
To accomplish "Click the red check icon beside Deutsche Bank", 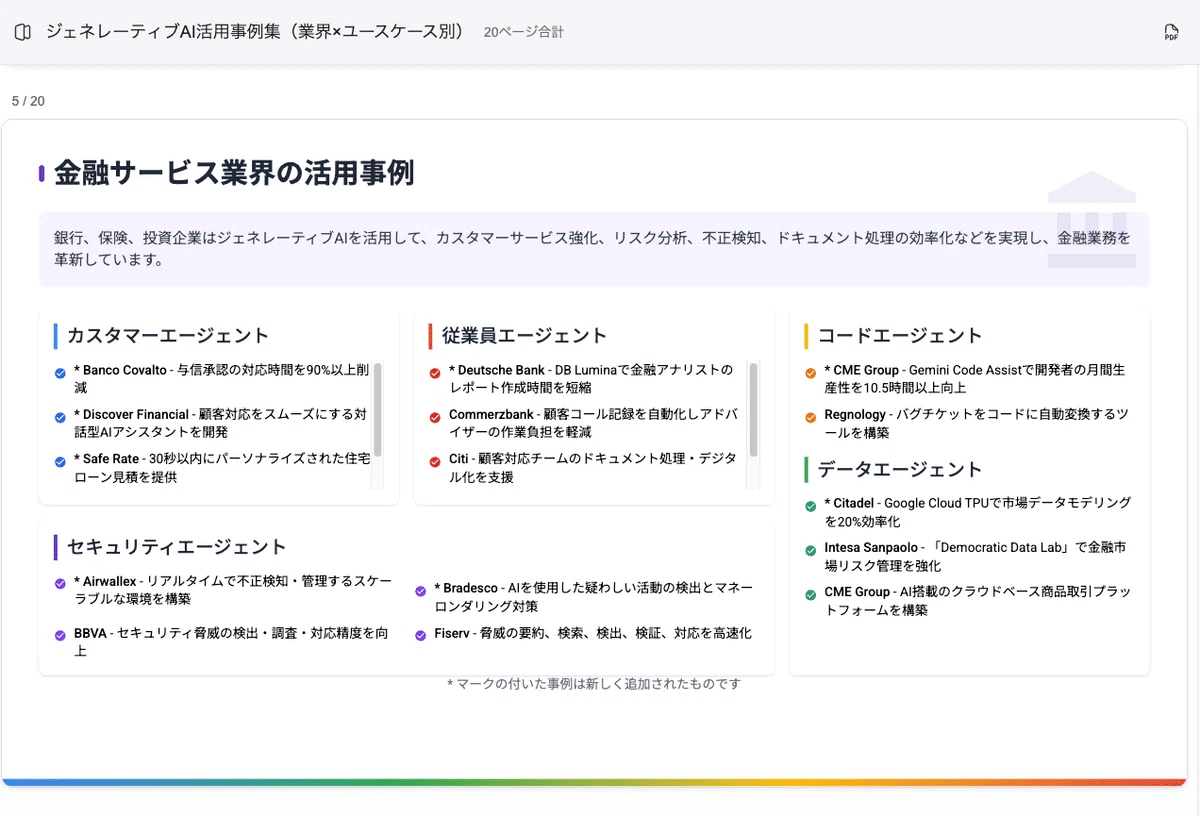I will 435,374.
